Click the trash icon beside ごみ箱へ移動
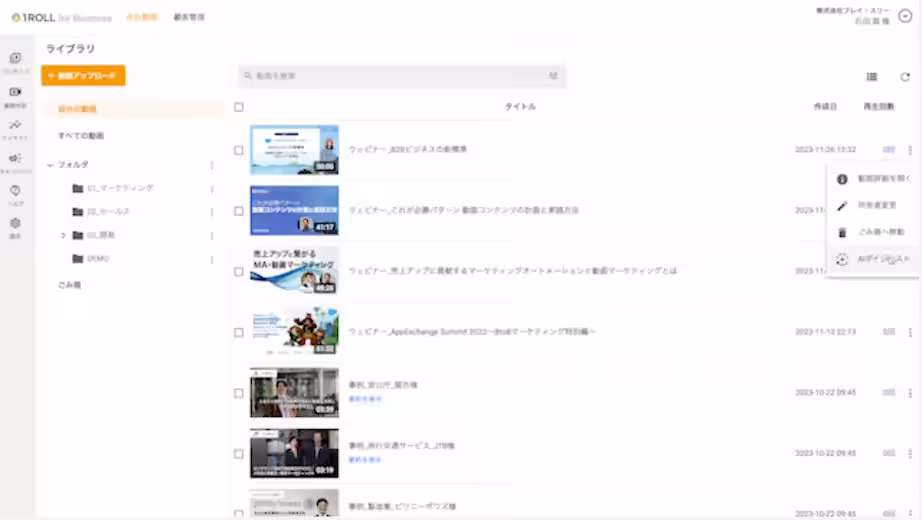Screen dimensions: 922x520 click(x=842, y=233)
